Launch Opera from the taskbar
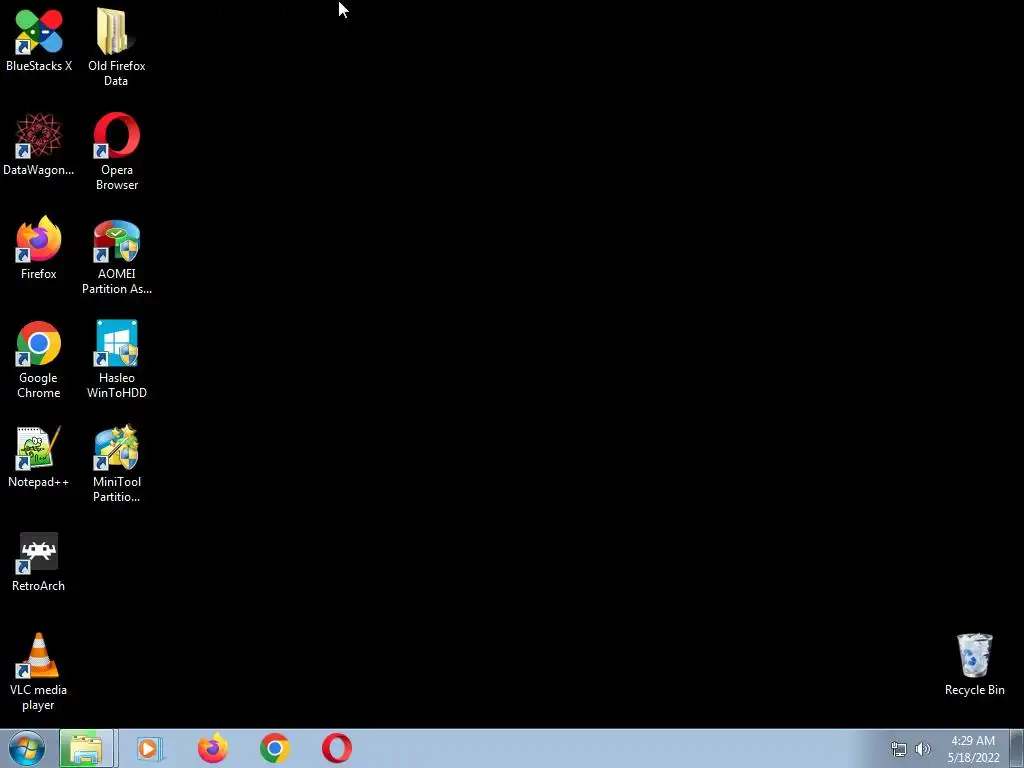Image resolution: width=1024 pixels, height=768 pixels. [337, 748]
